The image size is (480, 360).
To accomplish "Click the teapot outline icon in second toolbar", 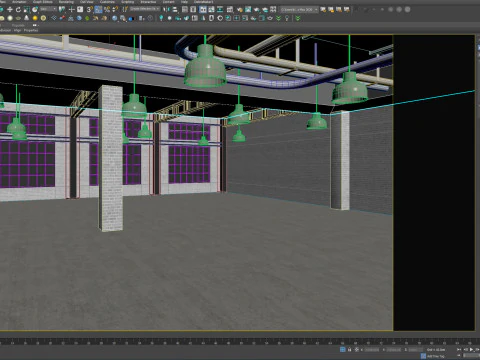I will point(270,18).
